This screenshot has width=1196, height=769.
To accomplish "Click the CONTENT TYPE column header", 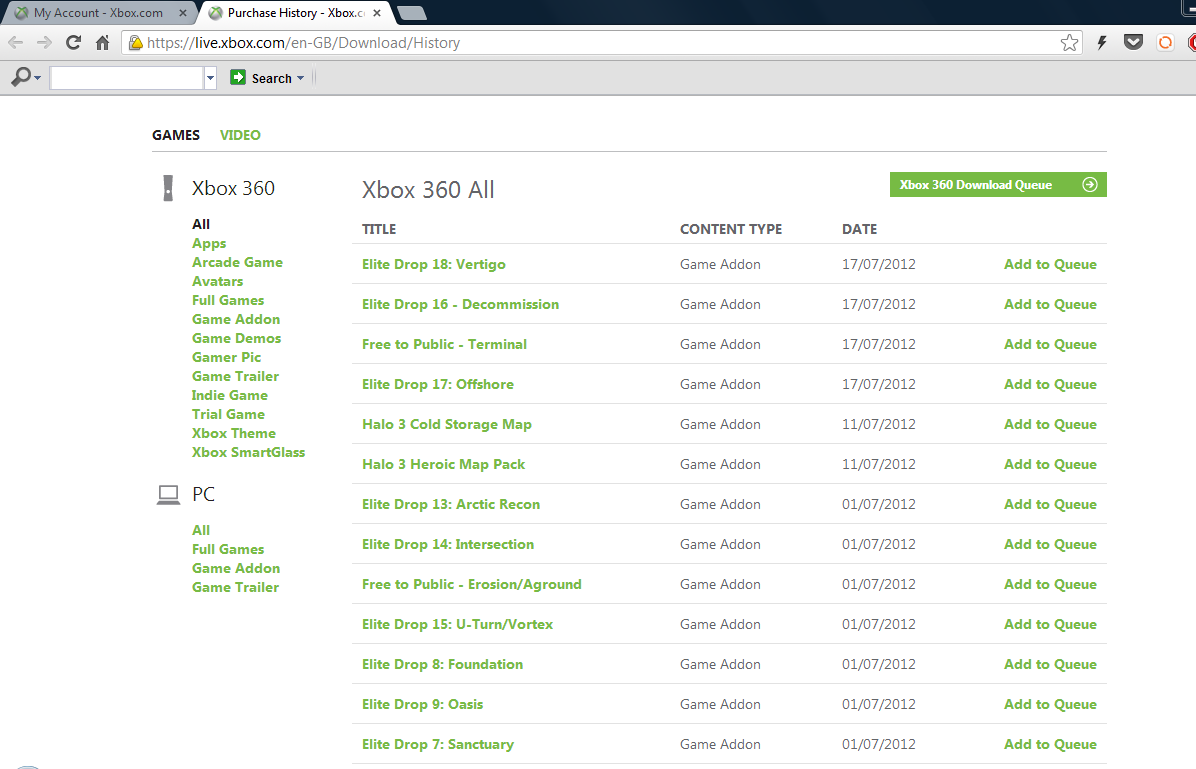I will [731, 229].
